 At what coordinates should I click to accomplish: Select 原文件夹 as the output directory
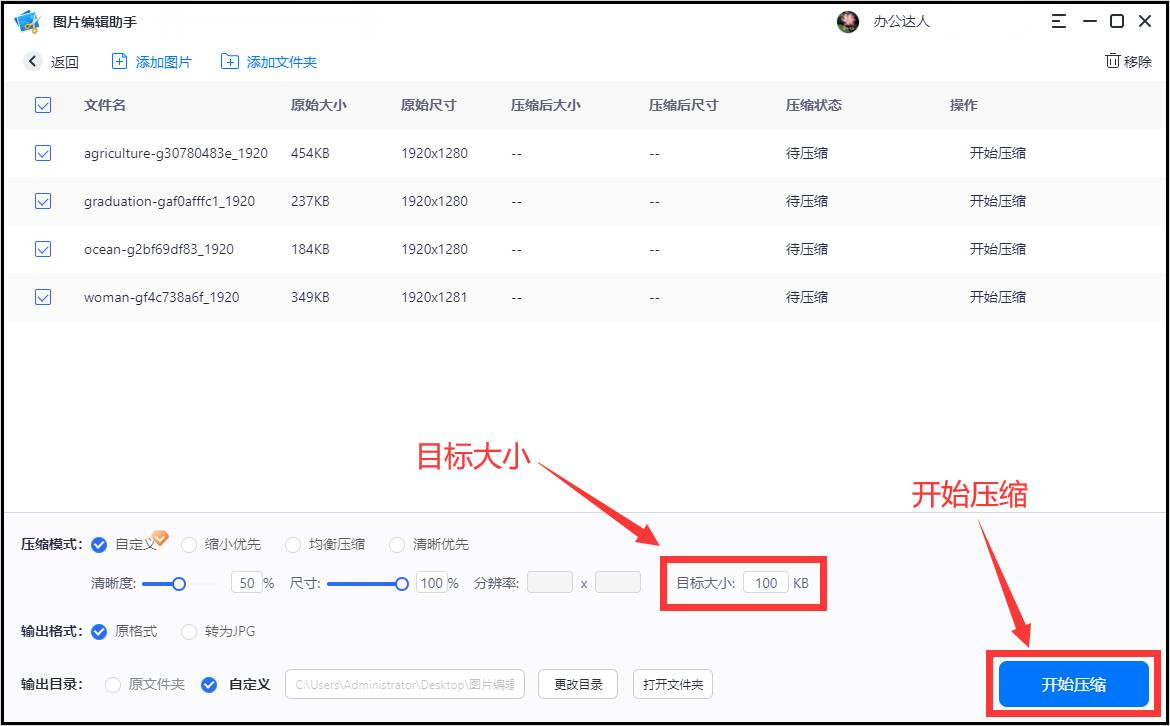pos(113,684)
